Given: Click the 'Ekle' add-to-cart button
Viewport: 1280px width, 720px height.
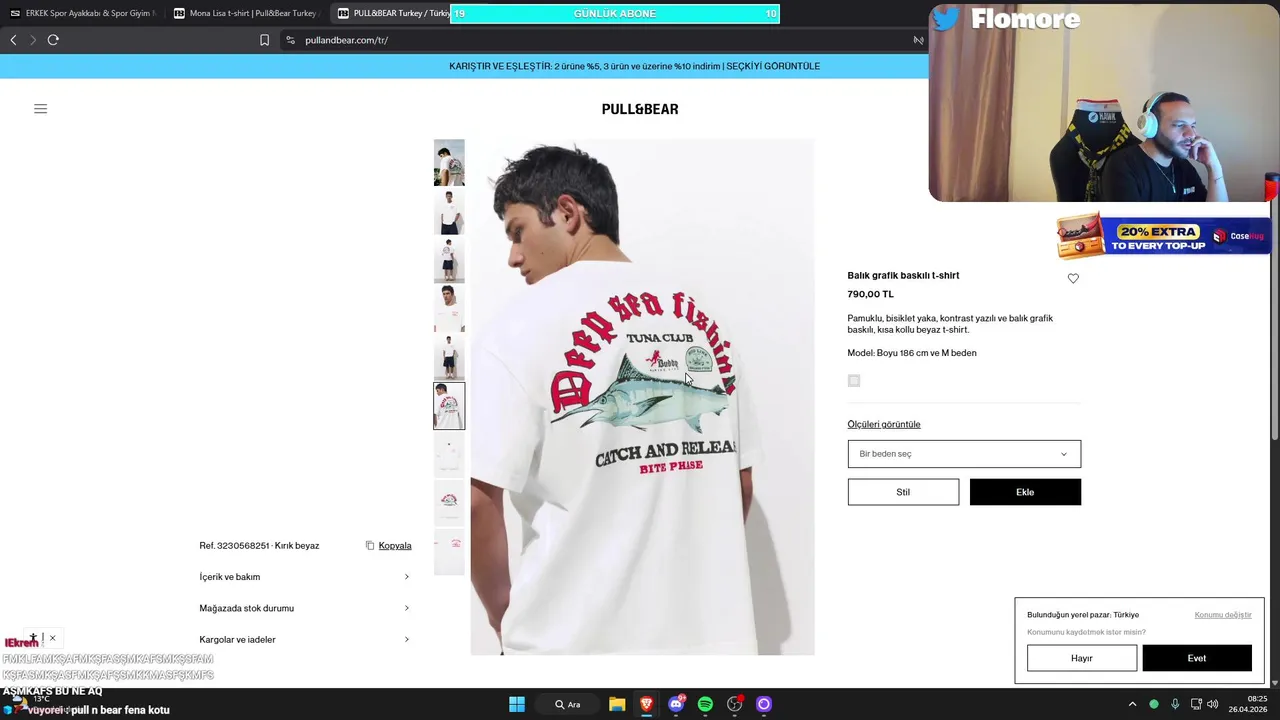Looking at the screenshot, I should coord(1025,492).
